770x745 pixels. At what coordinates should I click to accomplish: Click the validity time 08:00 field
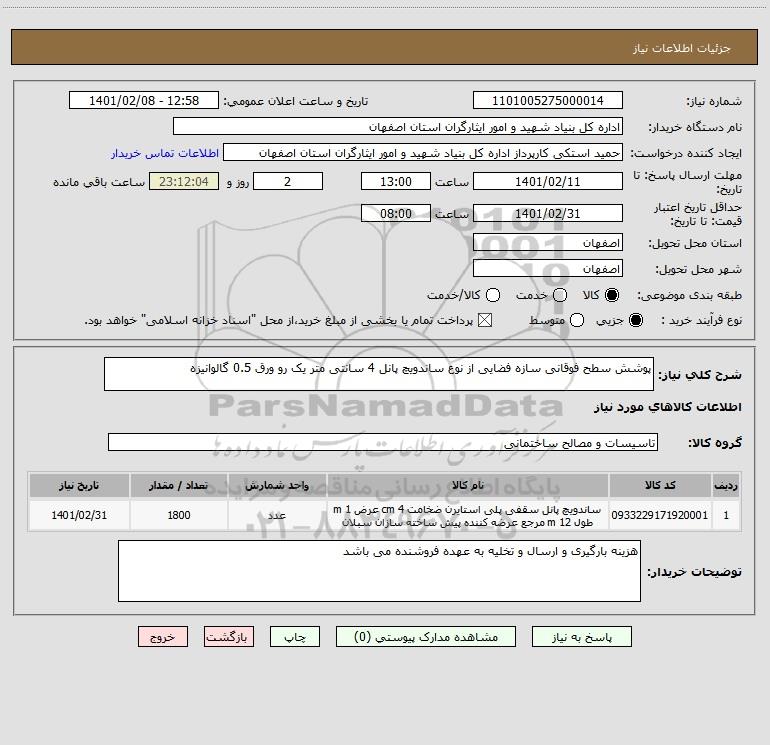point(396,213)
